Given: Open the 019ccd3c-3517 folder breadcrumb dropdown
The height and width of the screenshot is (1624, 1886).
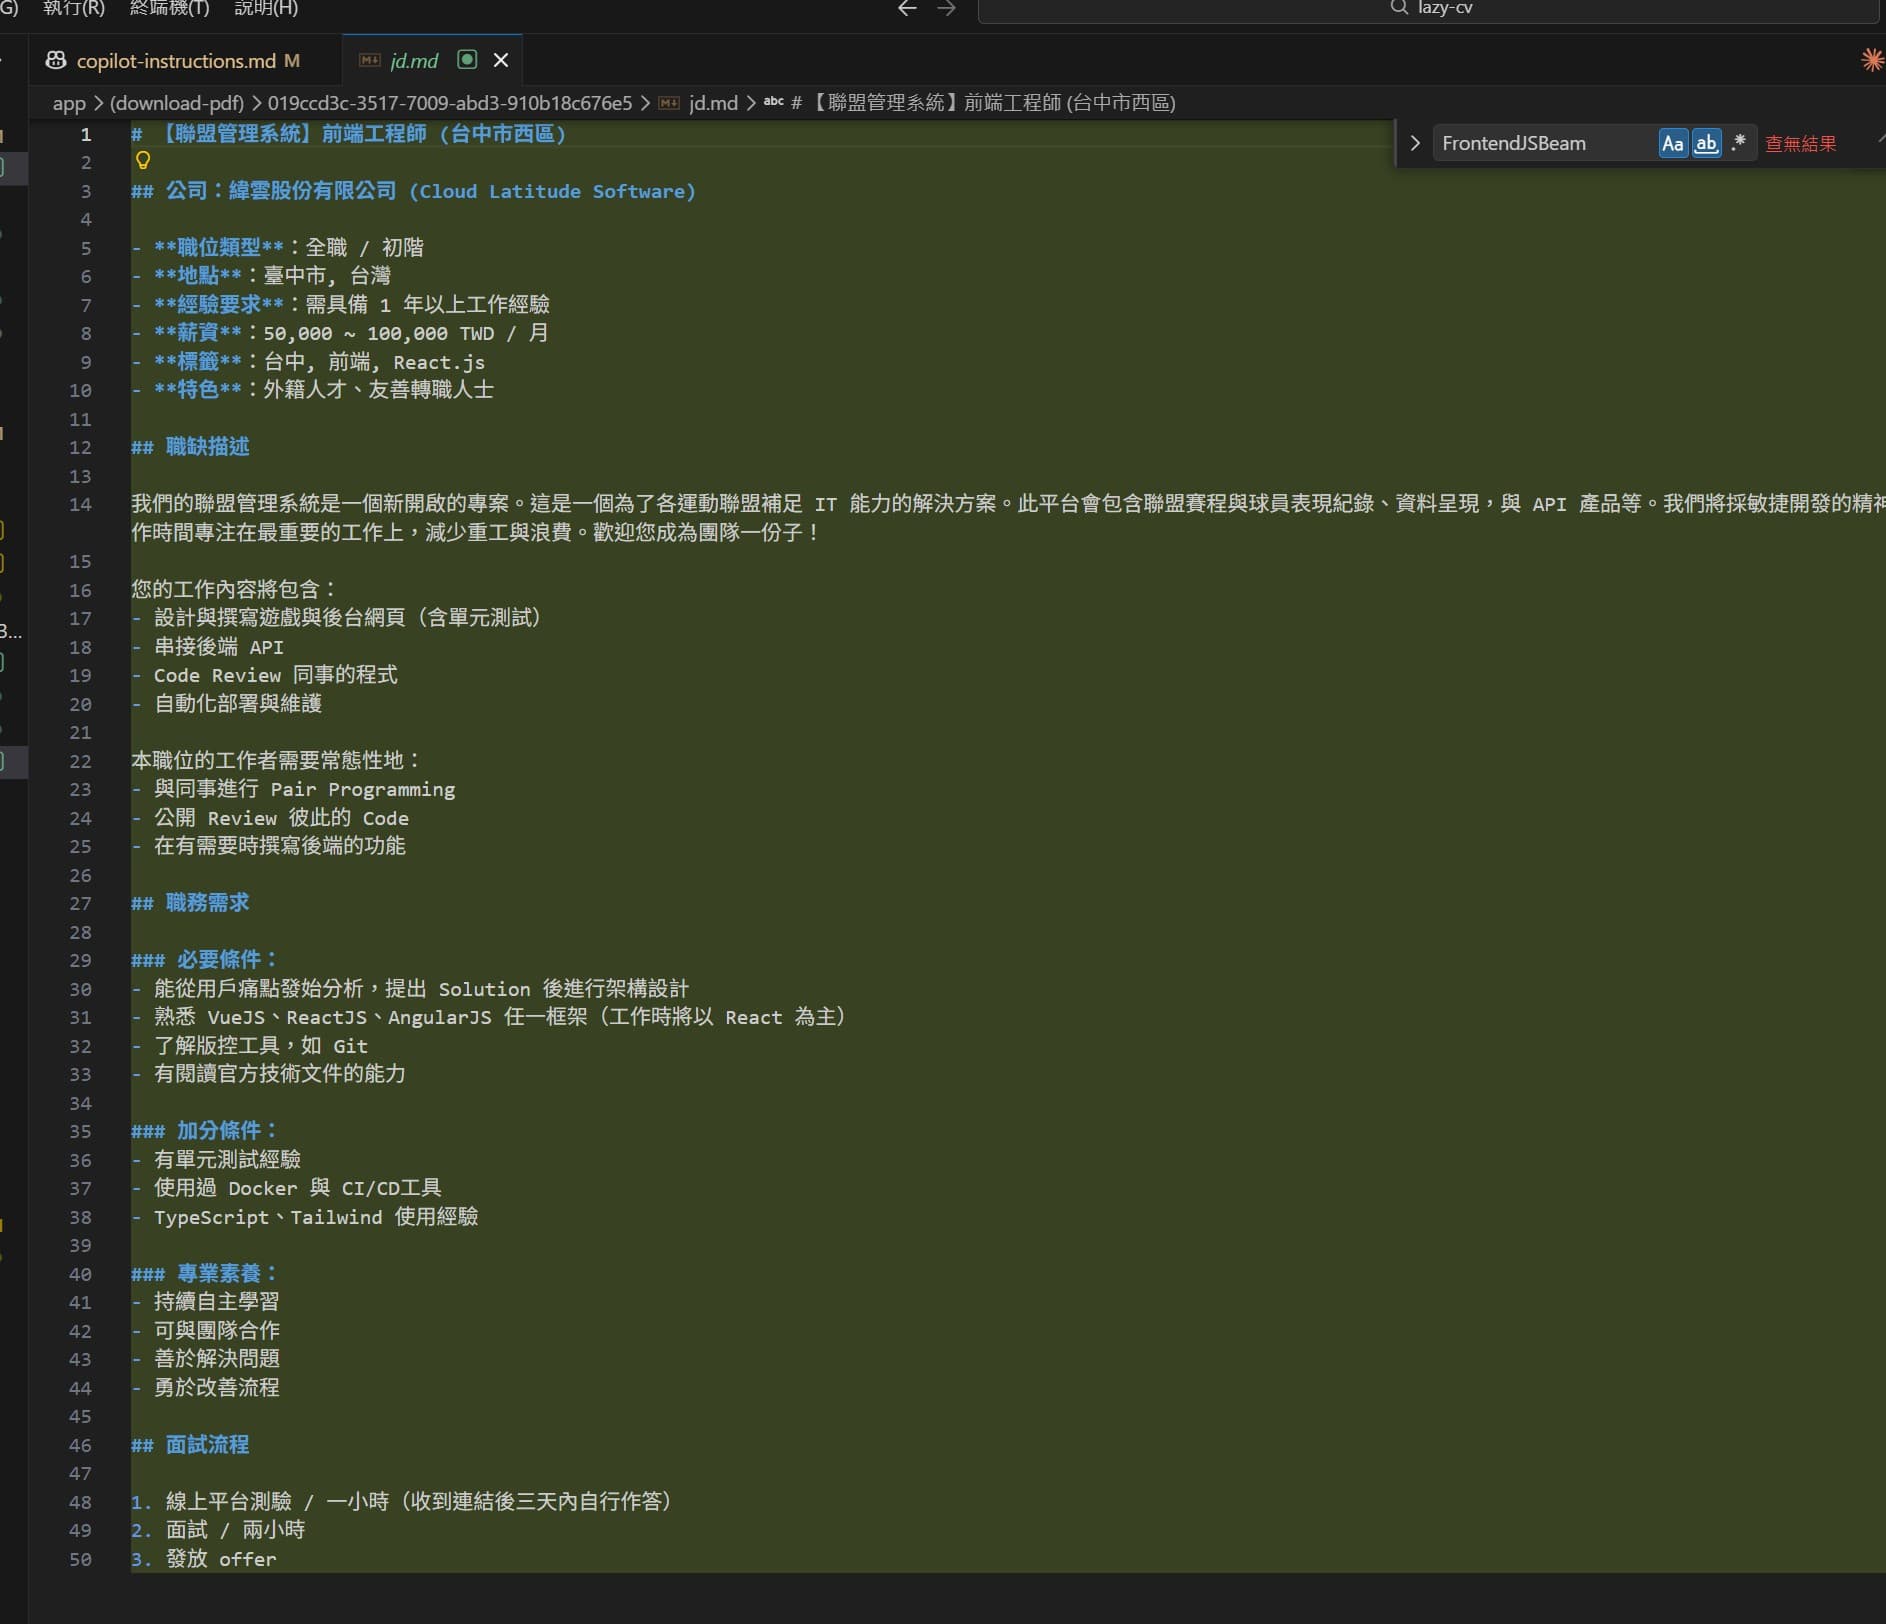Looking at the screenshot, I should coord(449,103).
